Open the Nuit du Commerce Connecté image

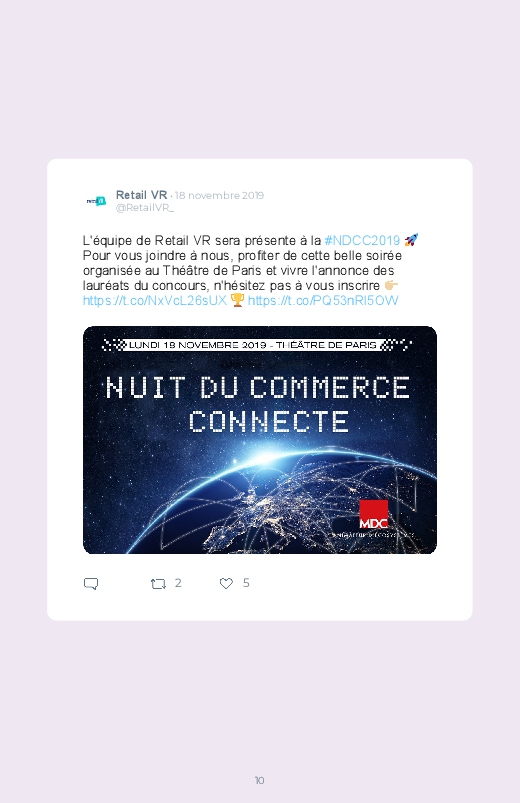(260, 440)
